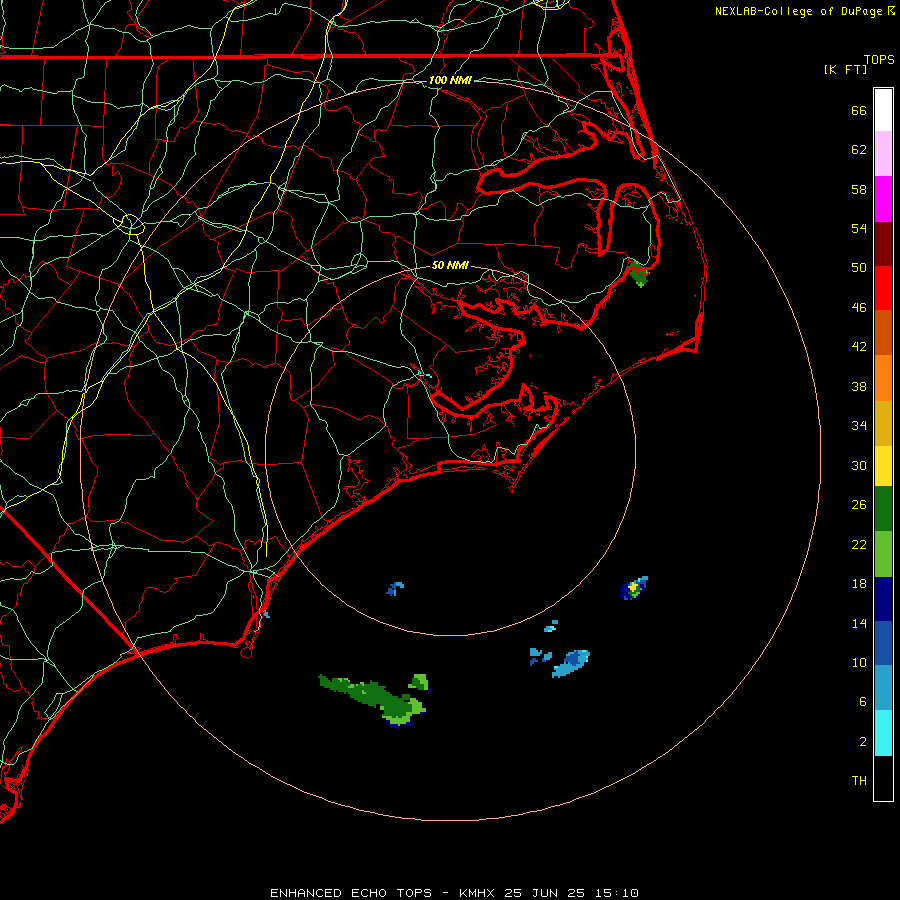Screen dimensions: 900x900
Task: Click the gold 38 kft legend swatch
Action: pyautogui.click(x=883, y=423)
